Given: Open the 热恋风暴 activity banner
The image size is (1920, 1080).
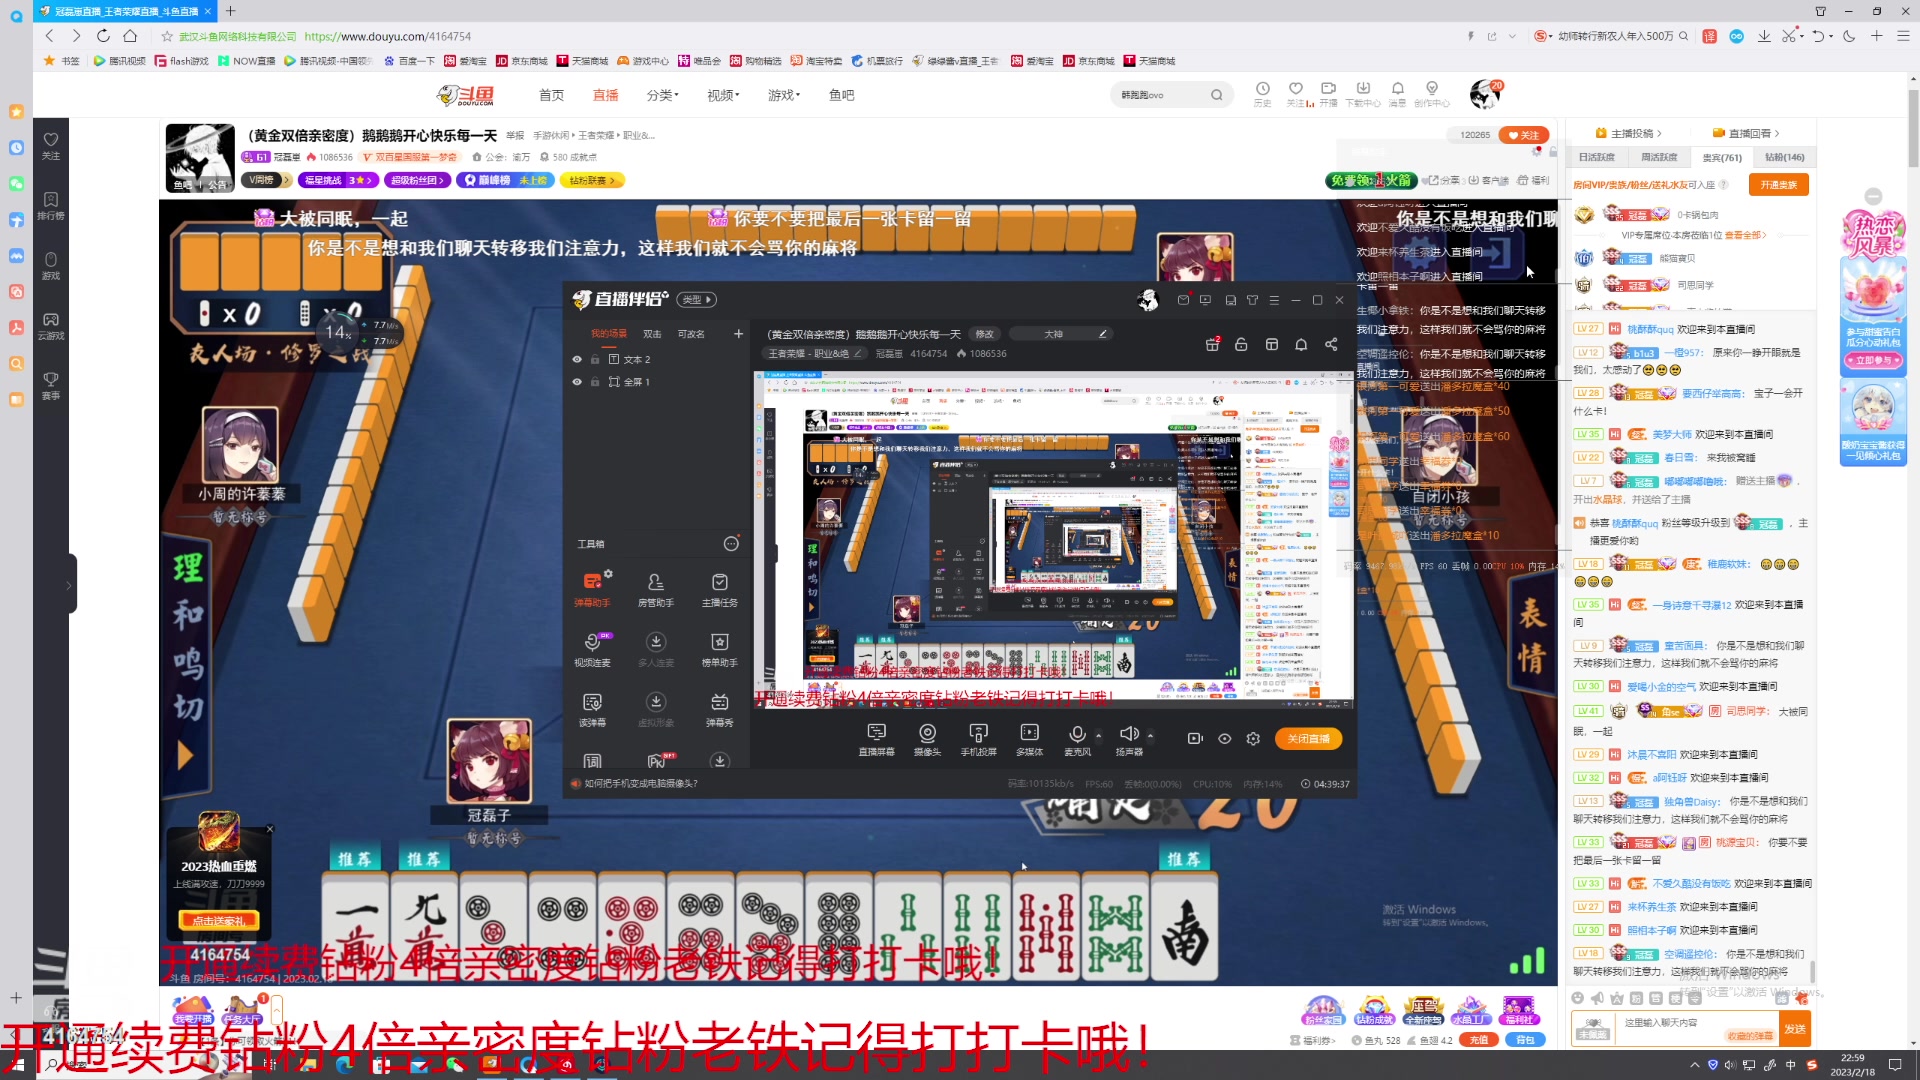Looking at the screenshot, I should coord(1873,290).
